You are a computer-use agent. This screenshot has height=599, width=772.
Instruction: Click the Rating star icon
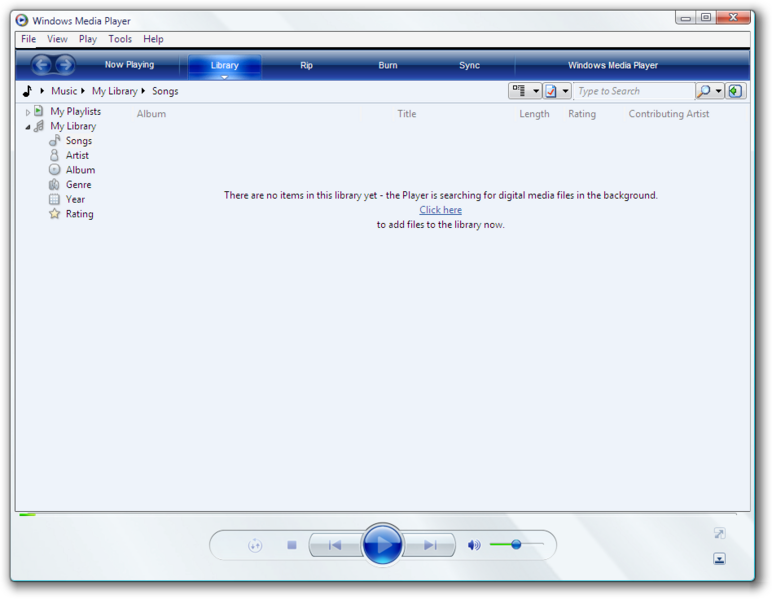point(54,214)
